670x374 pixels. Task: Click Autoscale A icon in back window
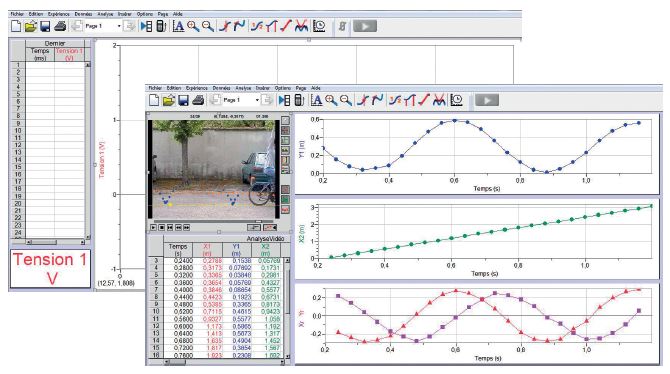(x=178, y=27)
